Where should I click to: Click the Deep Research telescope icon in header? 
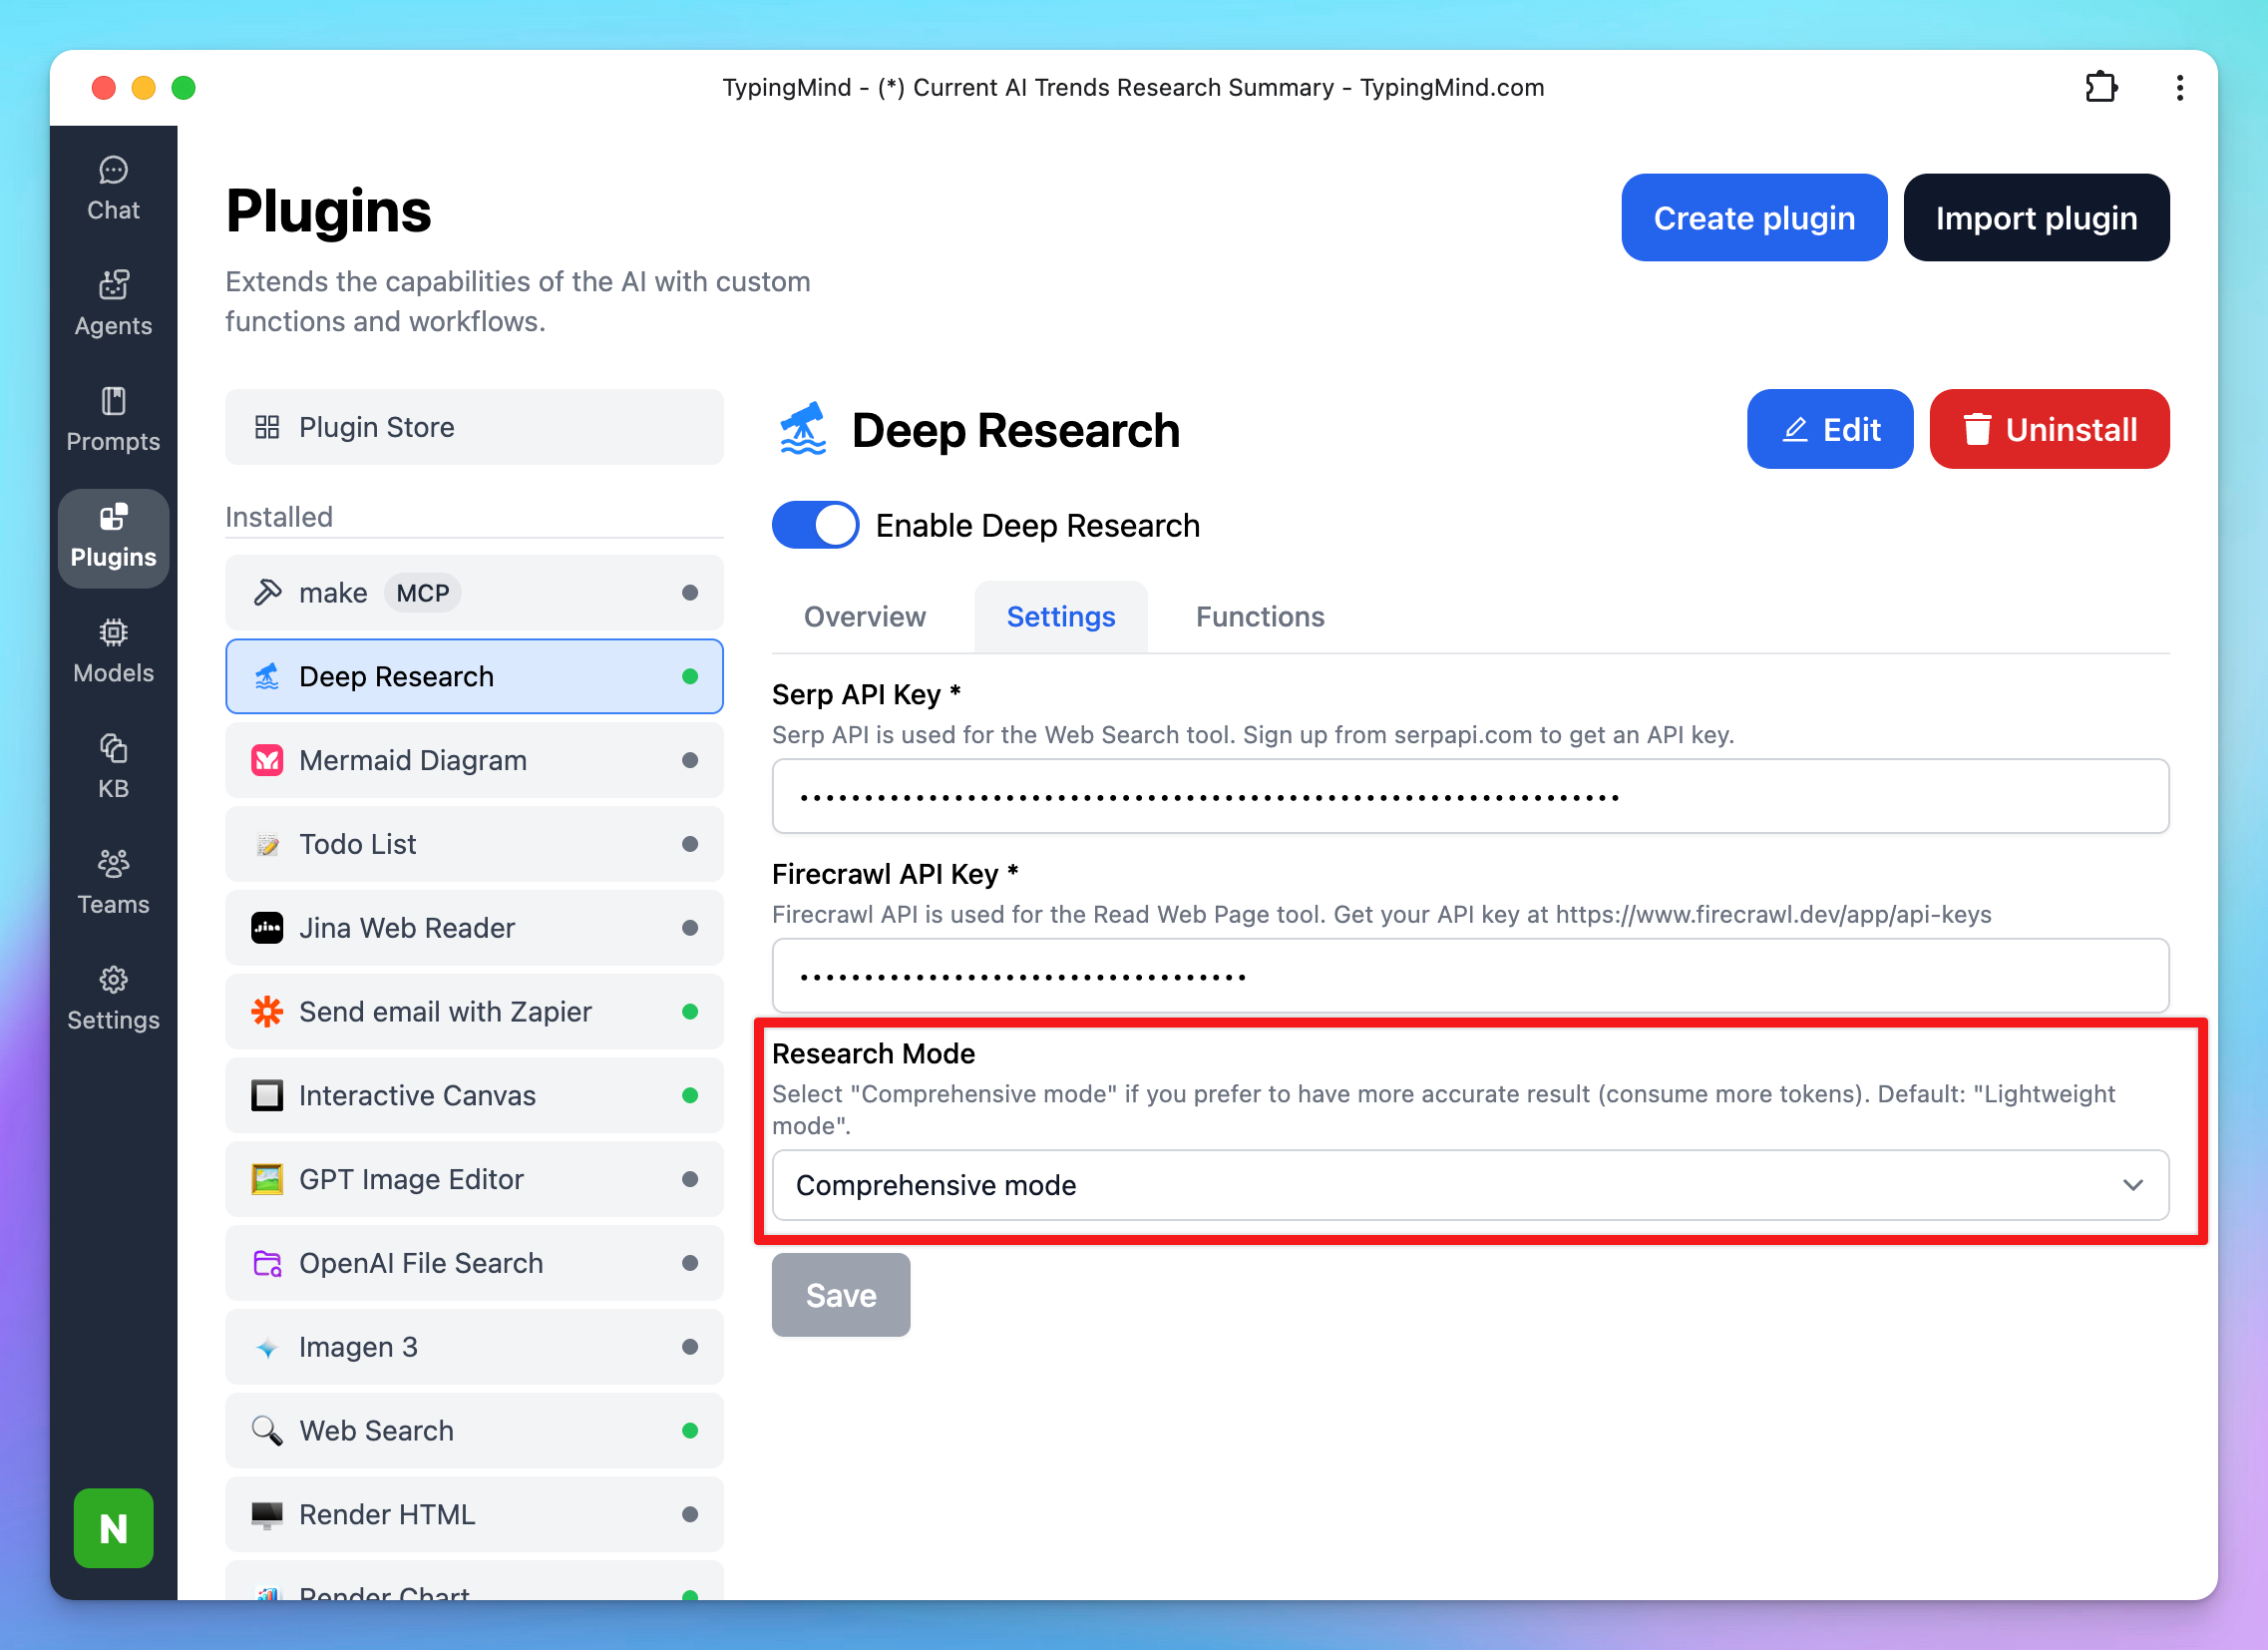coord(803,429)
